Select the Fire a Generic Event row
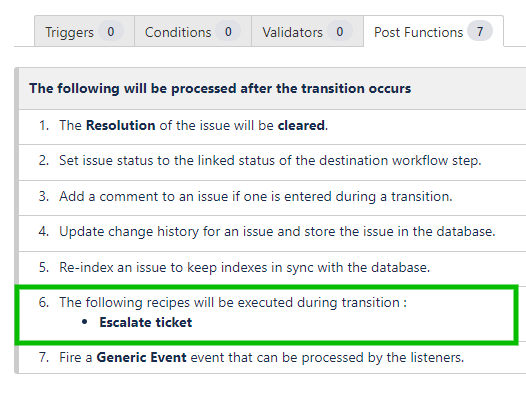526x395 pixels. [x=272, y=358]
